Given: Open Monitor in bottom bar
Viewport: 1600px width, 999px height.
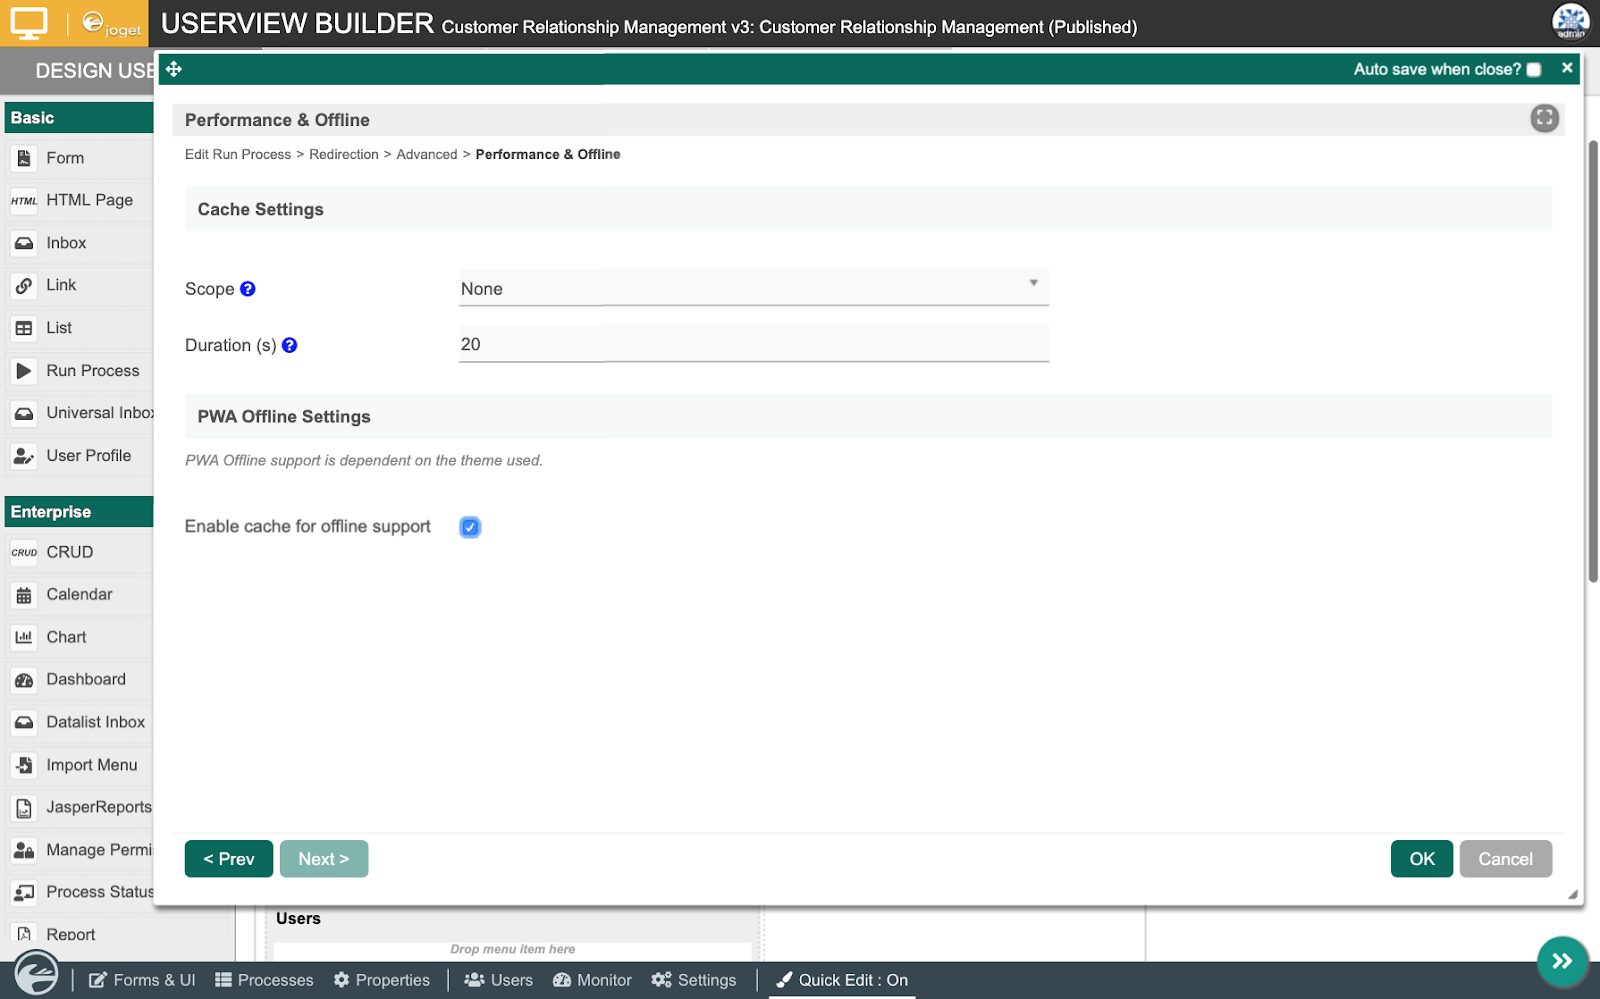Looking at the screenshot, I should [x=592, y=980].
